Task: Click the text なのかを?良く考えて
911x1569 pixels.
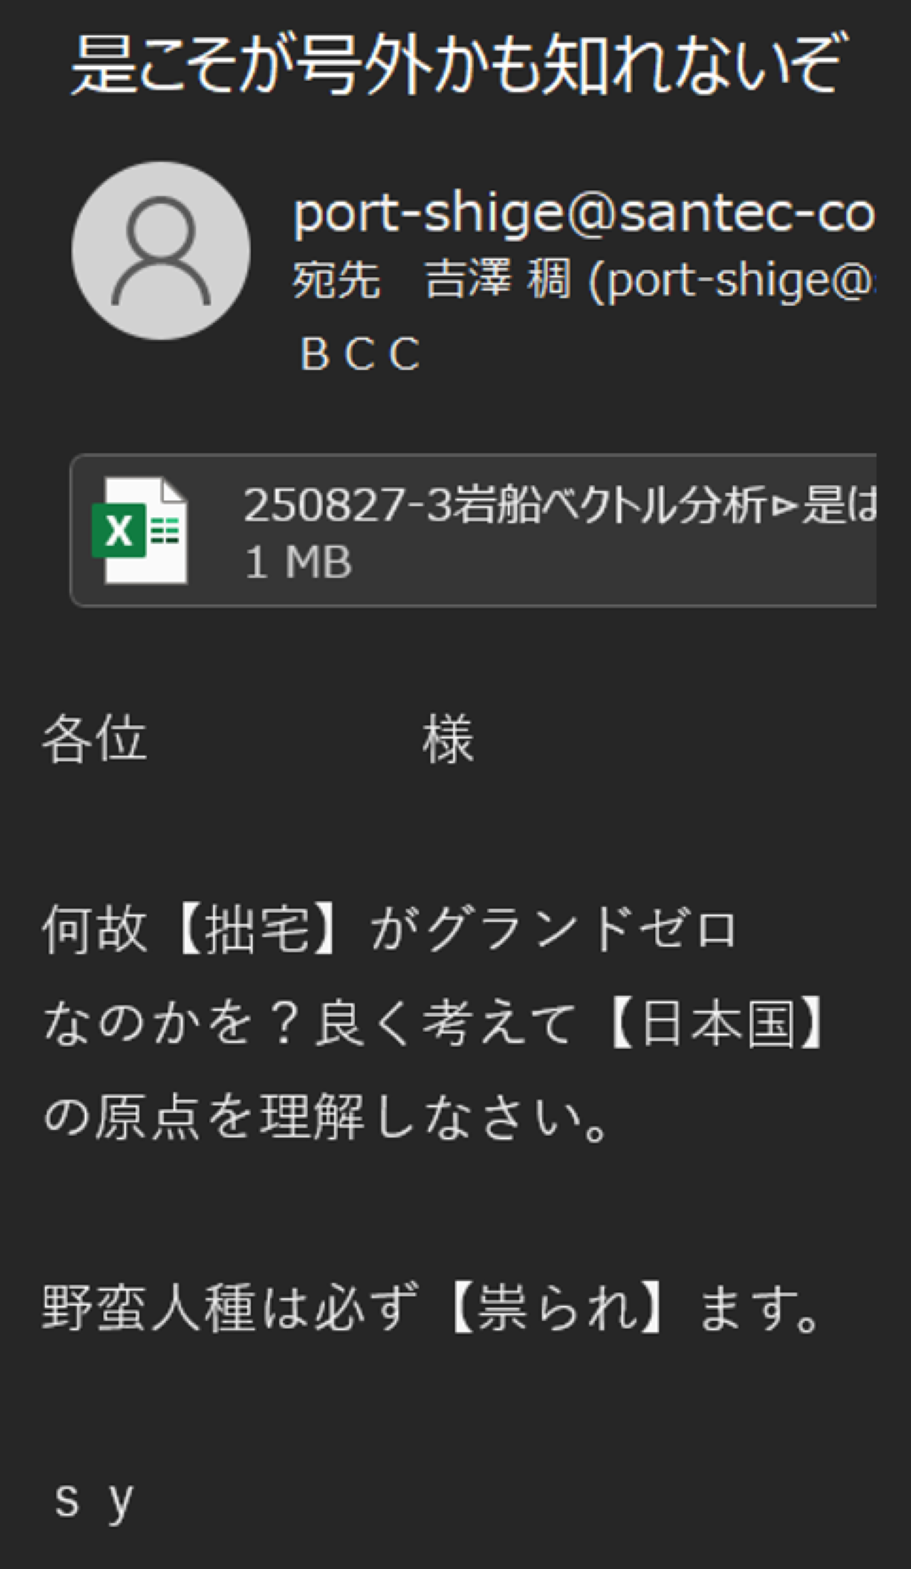Action: point(310,1023)
